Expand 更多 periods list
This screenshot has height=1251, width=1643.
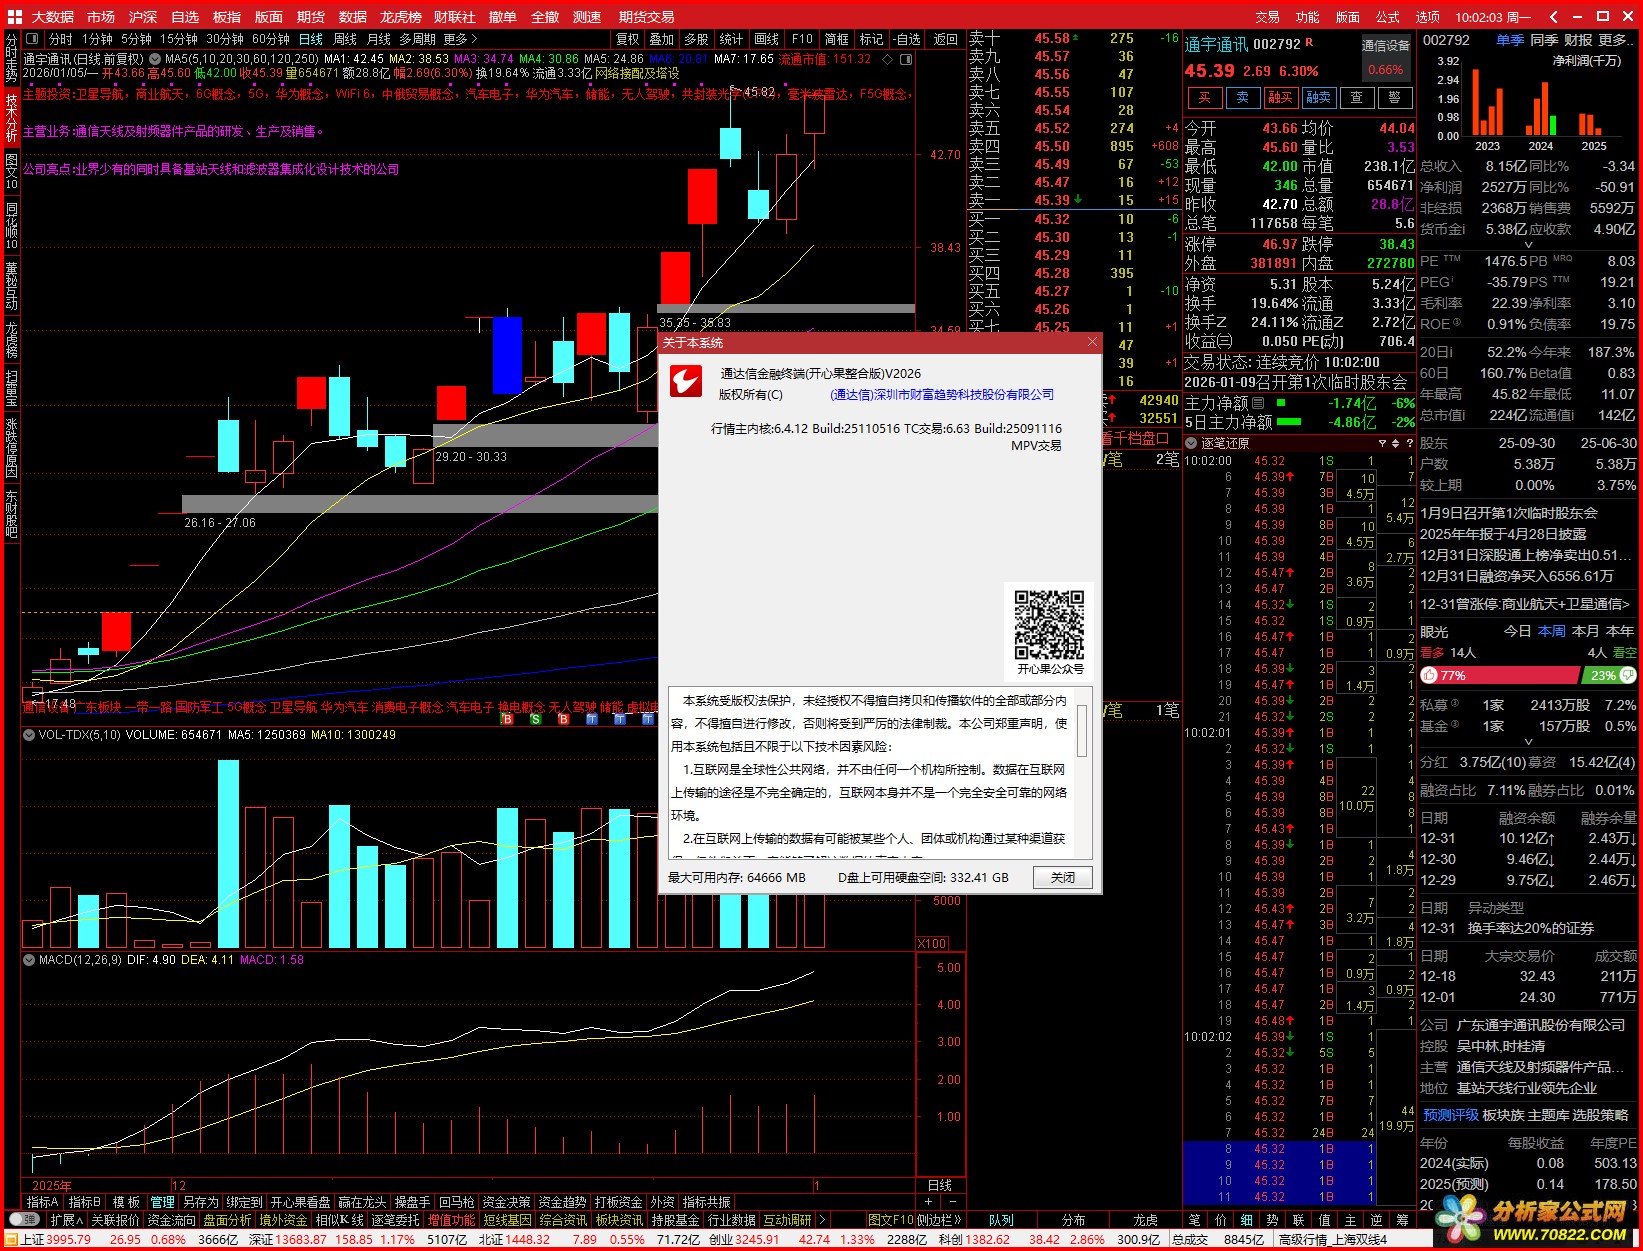pos(460,39)
